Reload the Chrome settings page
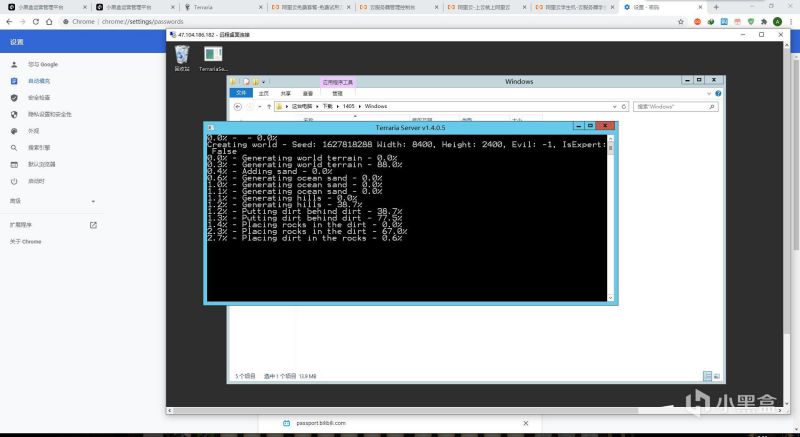 coord(36,22)
